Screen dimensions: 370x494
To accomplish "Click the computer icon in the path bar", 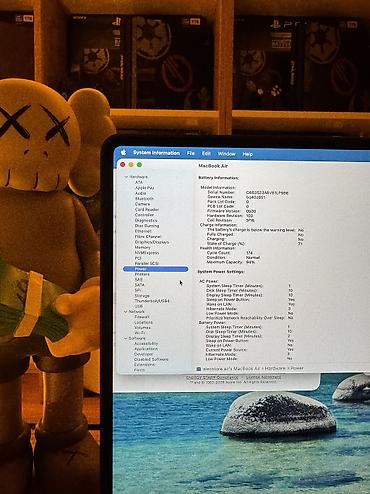I will click(199, 369).
